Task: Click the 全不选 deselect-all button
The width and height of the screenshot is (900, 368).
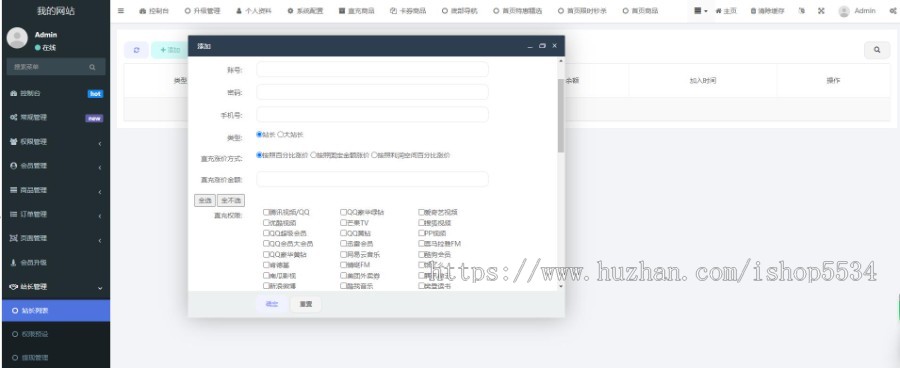Action: [231, 200]
